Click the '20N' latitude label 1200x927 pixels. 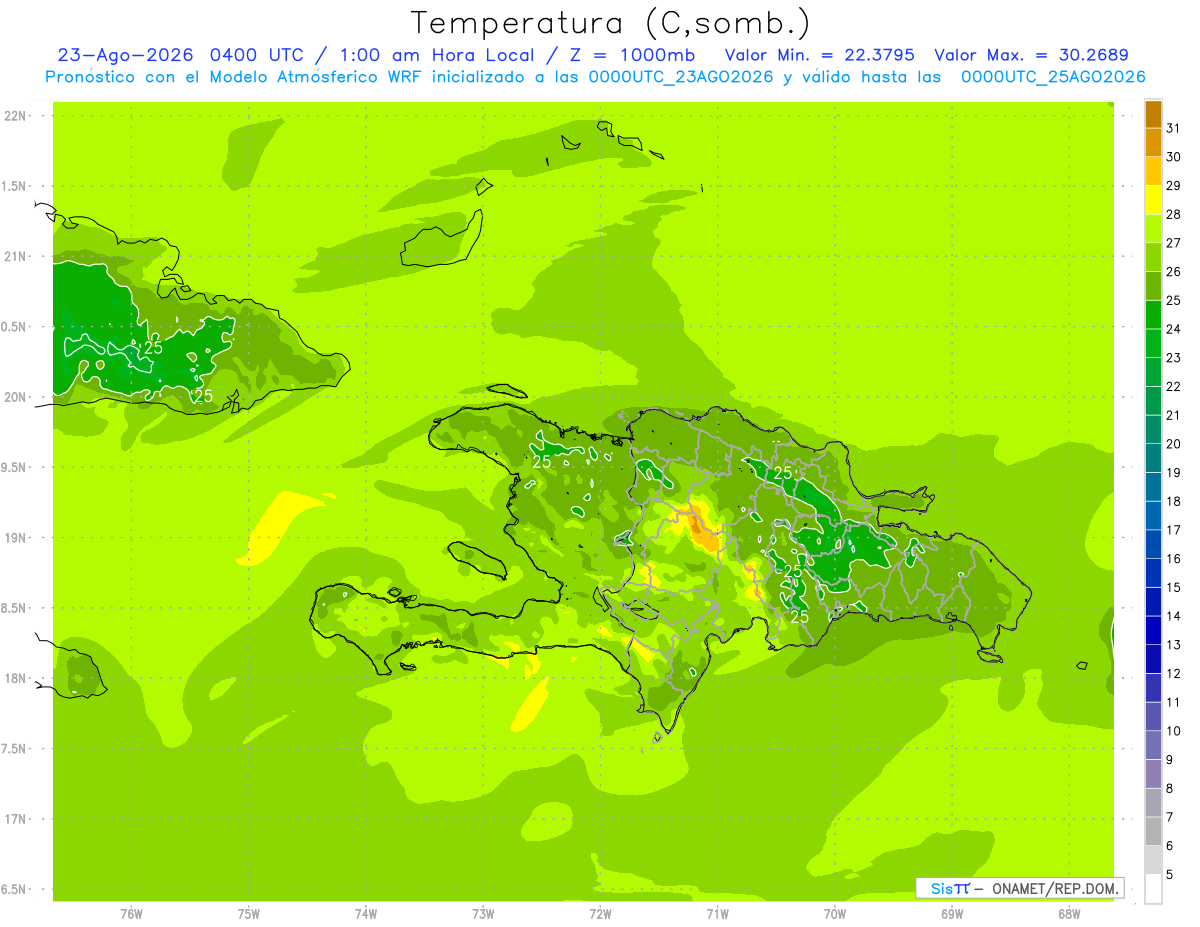pyautogui.click(x=15, y=397)
